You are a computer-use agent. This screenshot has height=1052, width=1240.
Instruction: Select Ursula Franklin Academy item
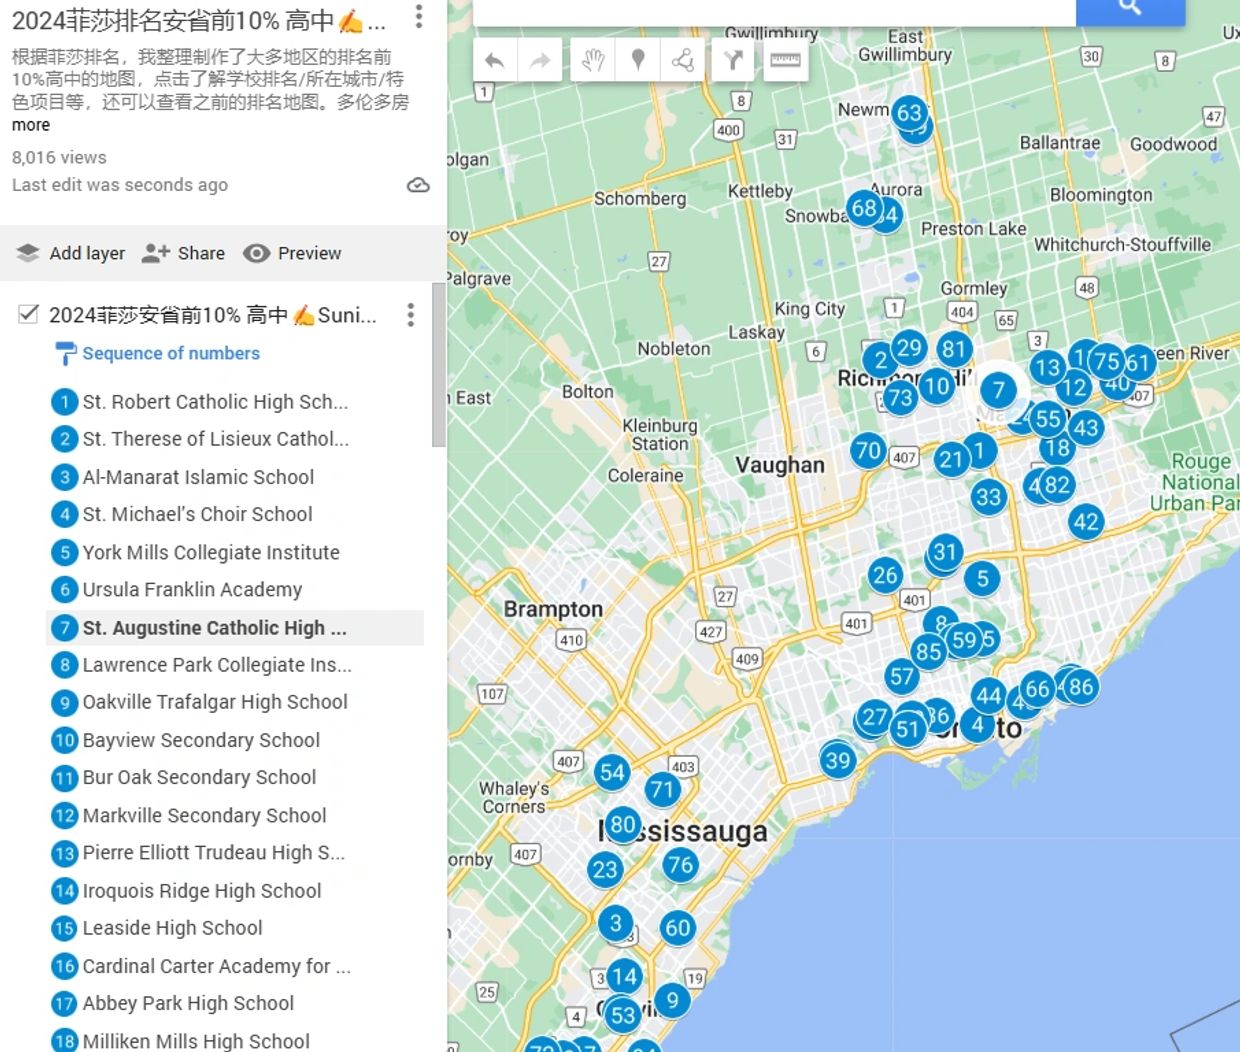(x=235, y=589)
